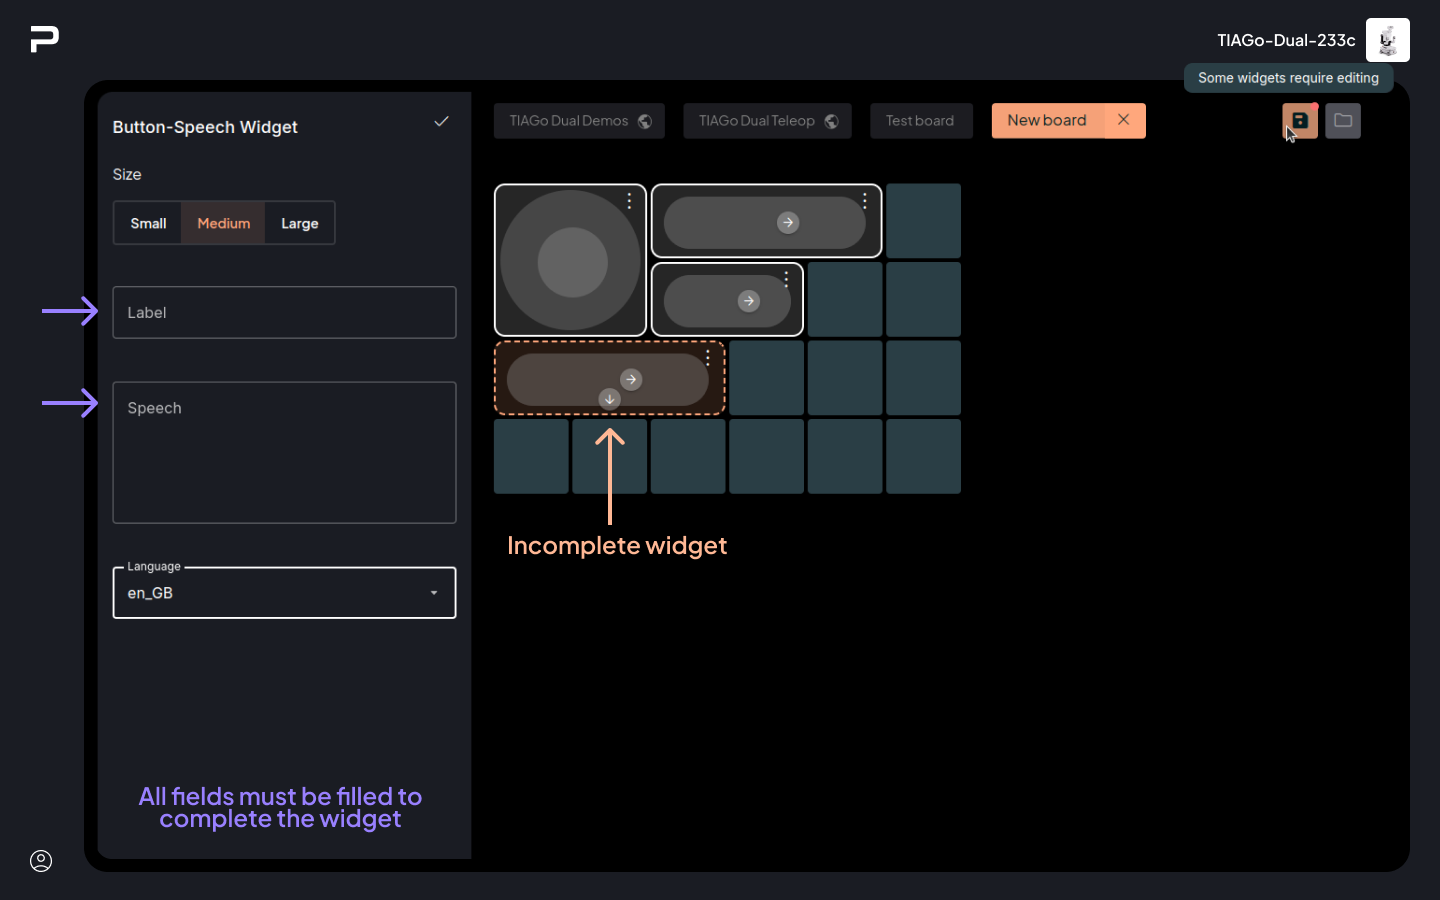Click the Label input field
The image size is (1440, 900).
point(284,313)
